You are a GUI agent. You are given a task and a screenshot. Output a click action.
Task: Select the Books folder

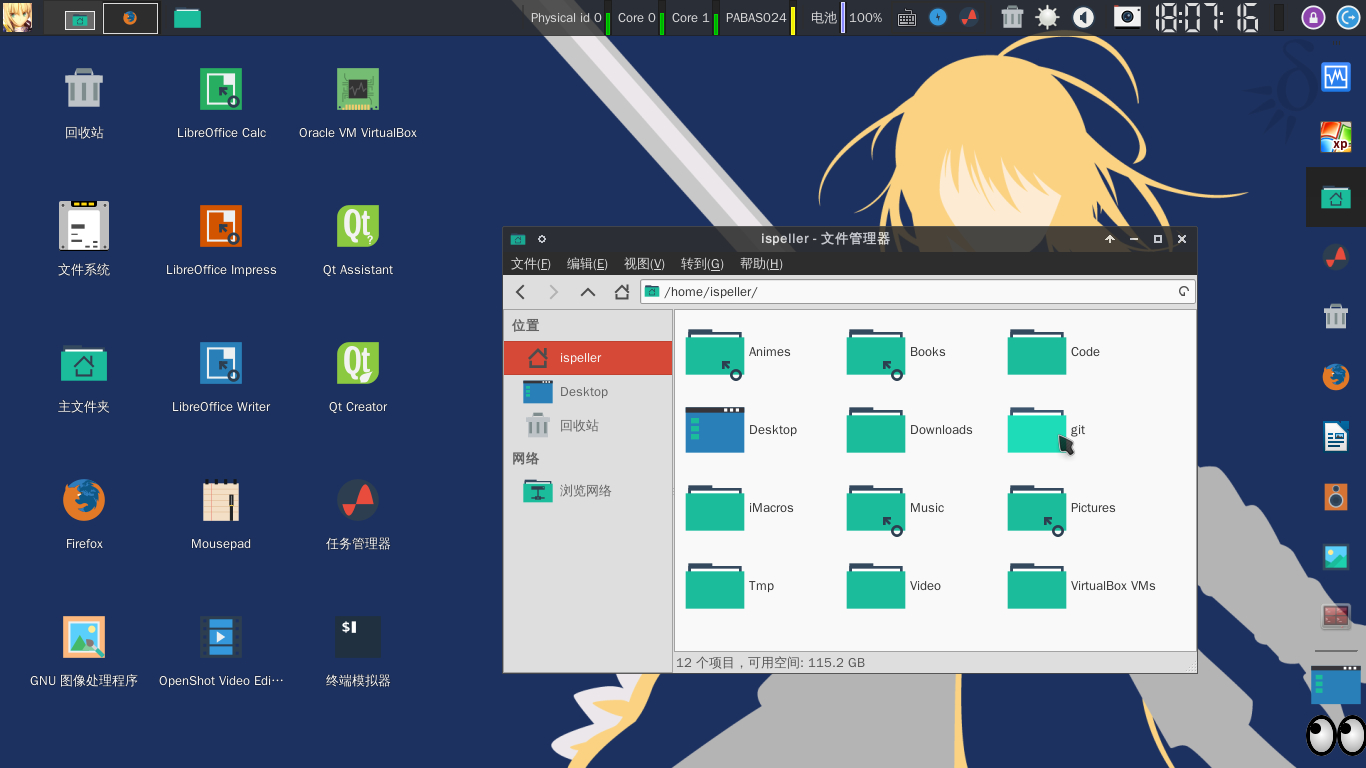[896, 352]
